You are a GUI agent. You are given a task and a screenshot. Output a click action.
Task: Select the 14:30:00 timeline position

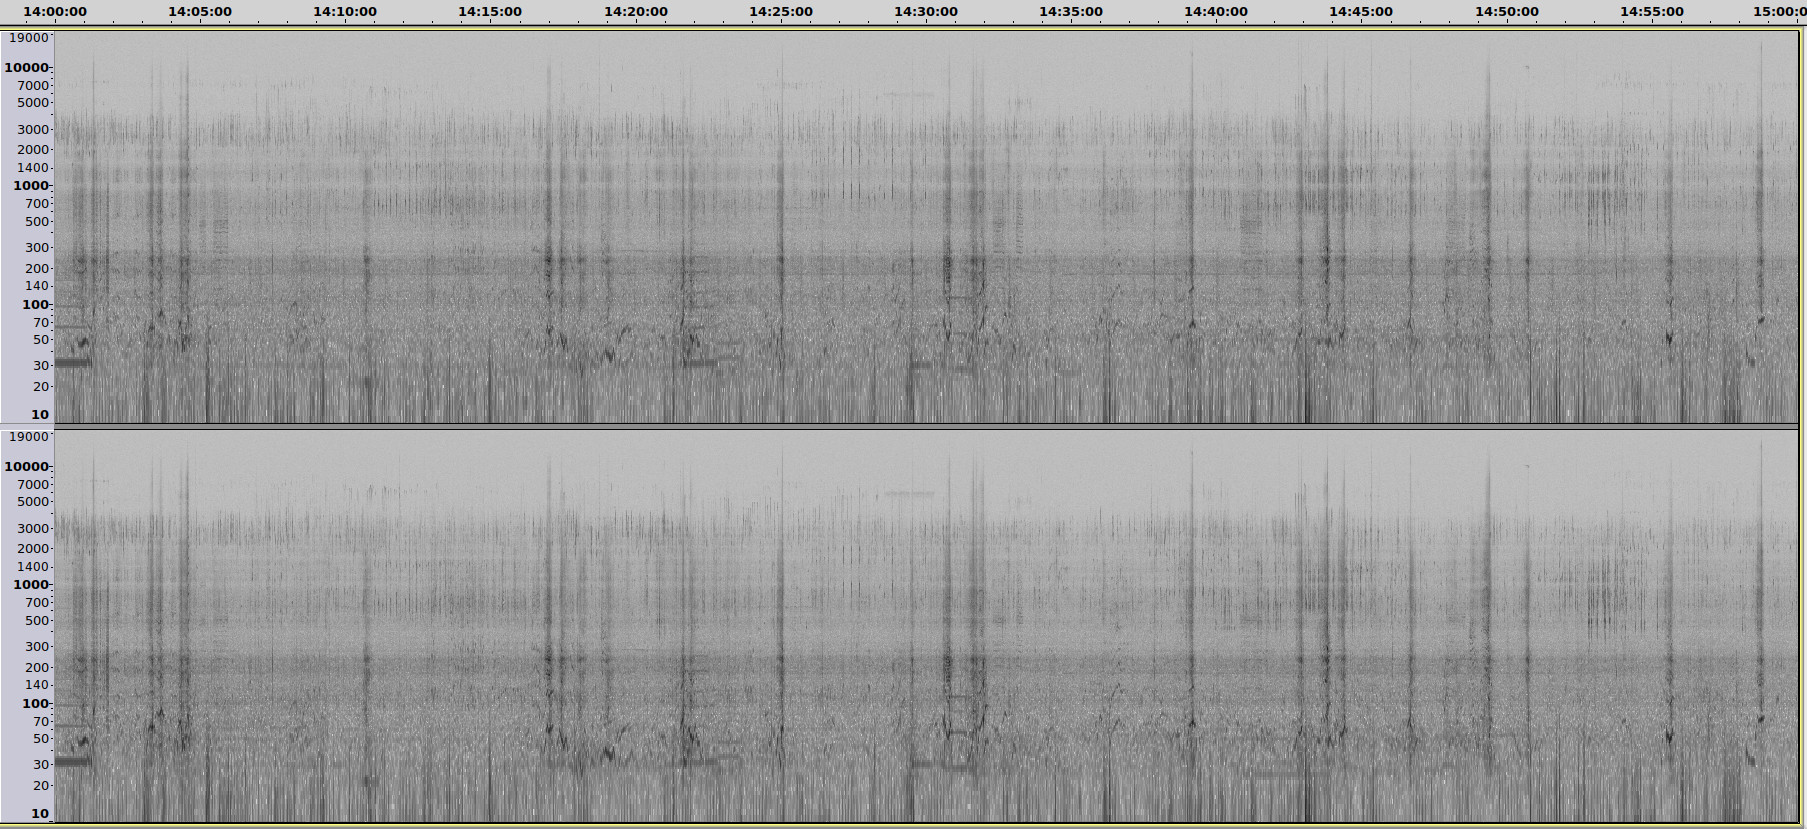tap(926, 12)
